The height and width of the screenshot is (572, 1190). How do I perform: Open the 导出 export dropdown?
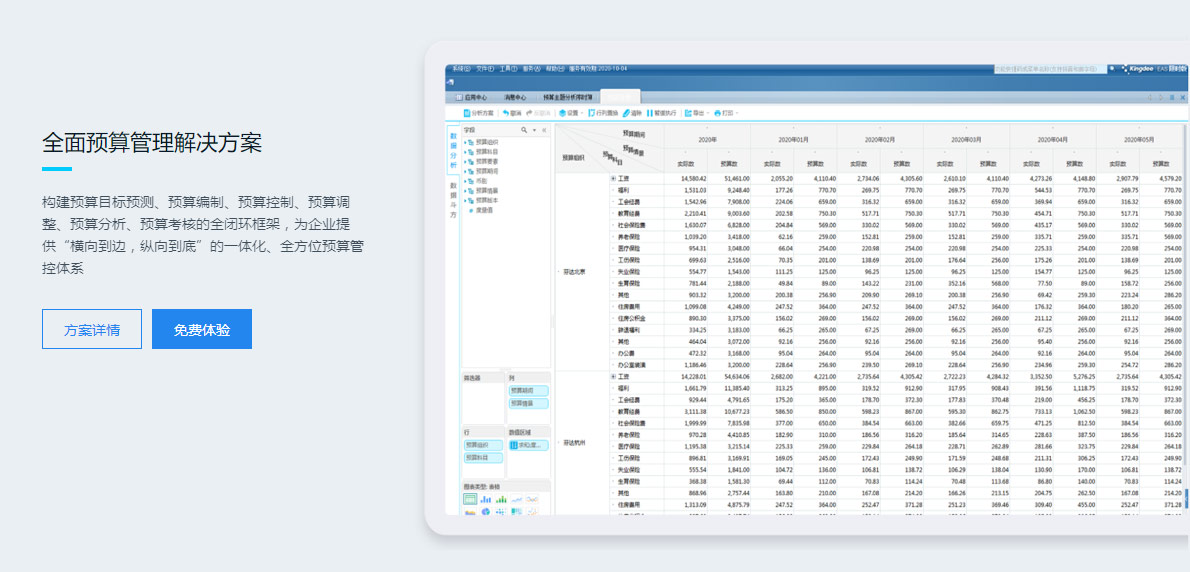[697, 113]
